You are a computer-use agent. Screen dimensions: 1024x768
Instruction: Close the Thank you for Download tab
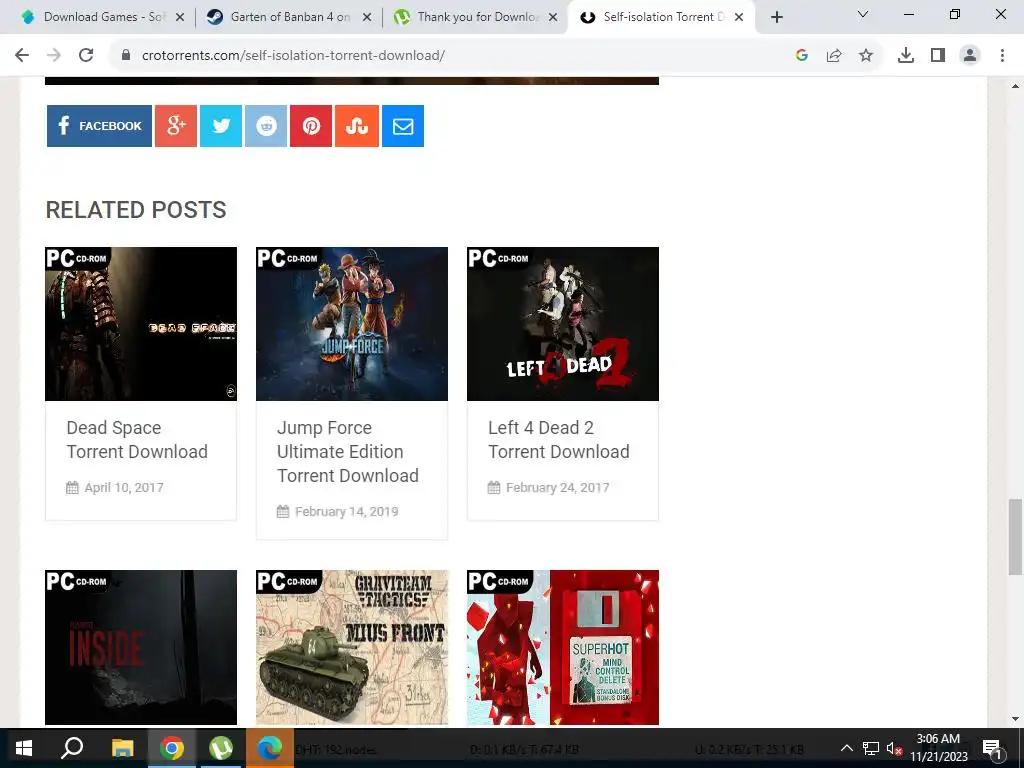click(x=553, y=18)
